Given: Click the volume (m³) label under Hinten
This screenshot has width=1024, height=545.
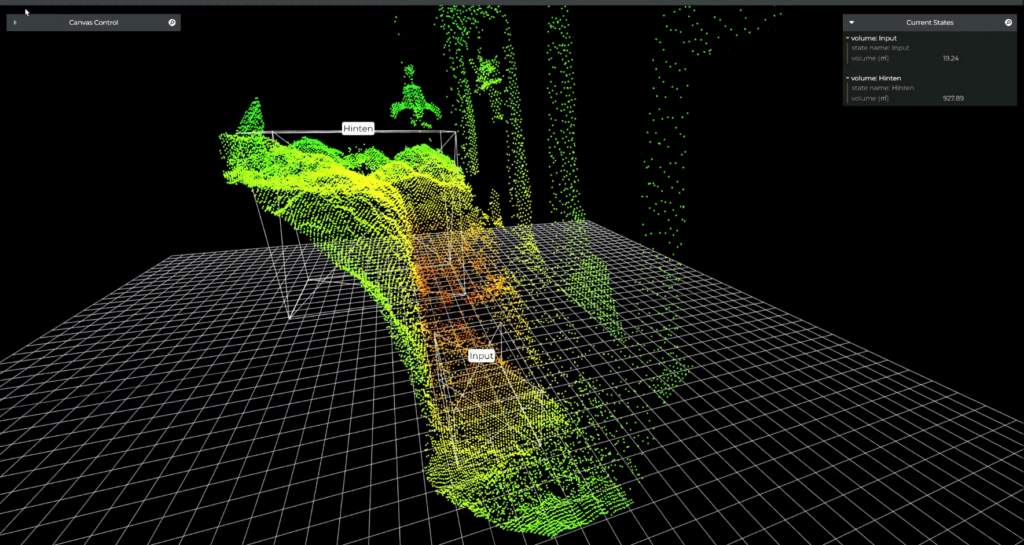Looking at the screenshot, I should pos(873,98).
